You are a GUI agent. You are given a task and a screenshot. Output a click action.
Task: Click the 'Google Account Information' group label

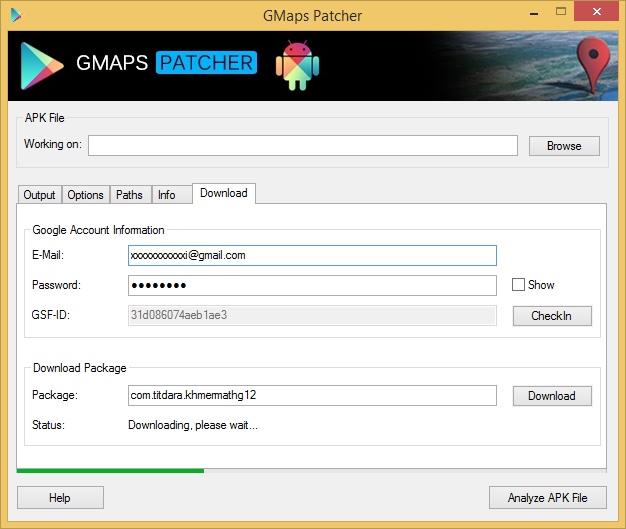(98, 230)
